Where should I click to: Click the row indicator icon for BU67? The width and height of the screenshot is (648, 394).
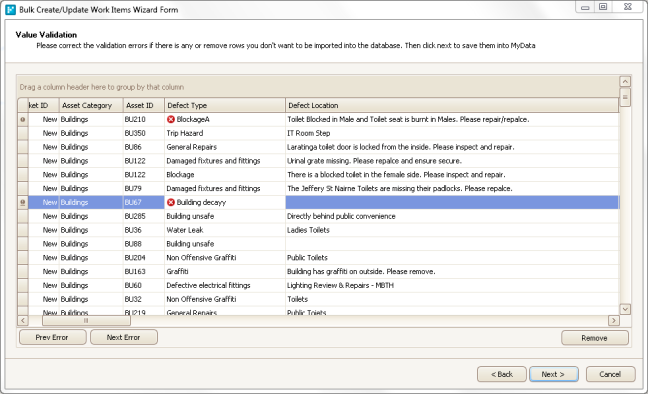click(23, 202)
